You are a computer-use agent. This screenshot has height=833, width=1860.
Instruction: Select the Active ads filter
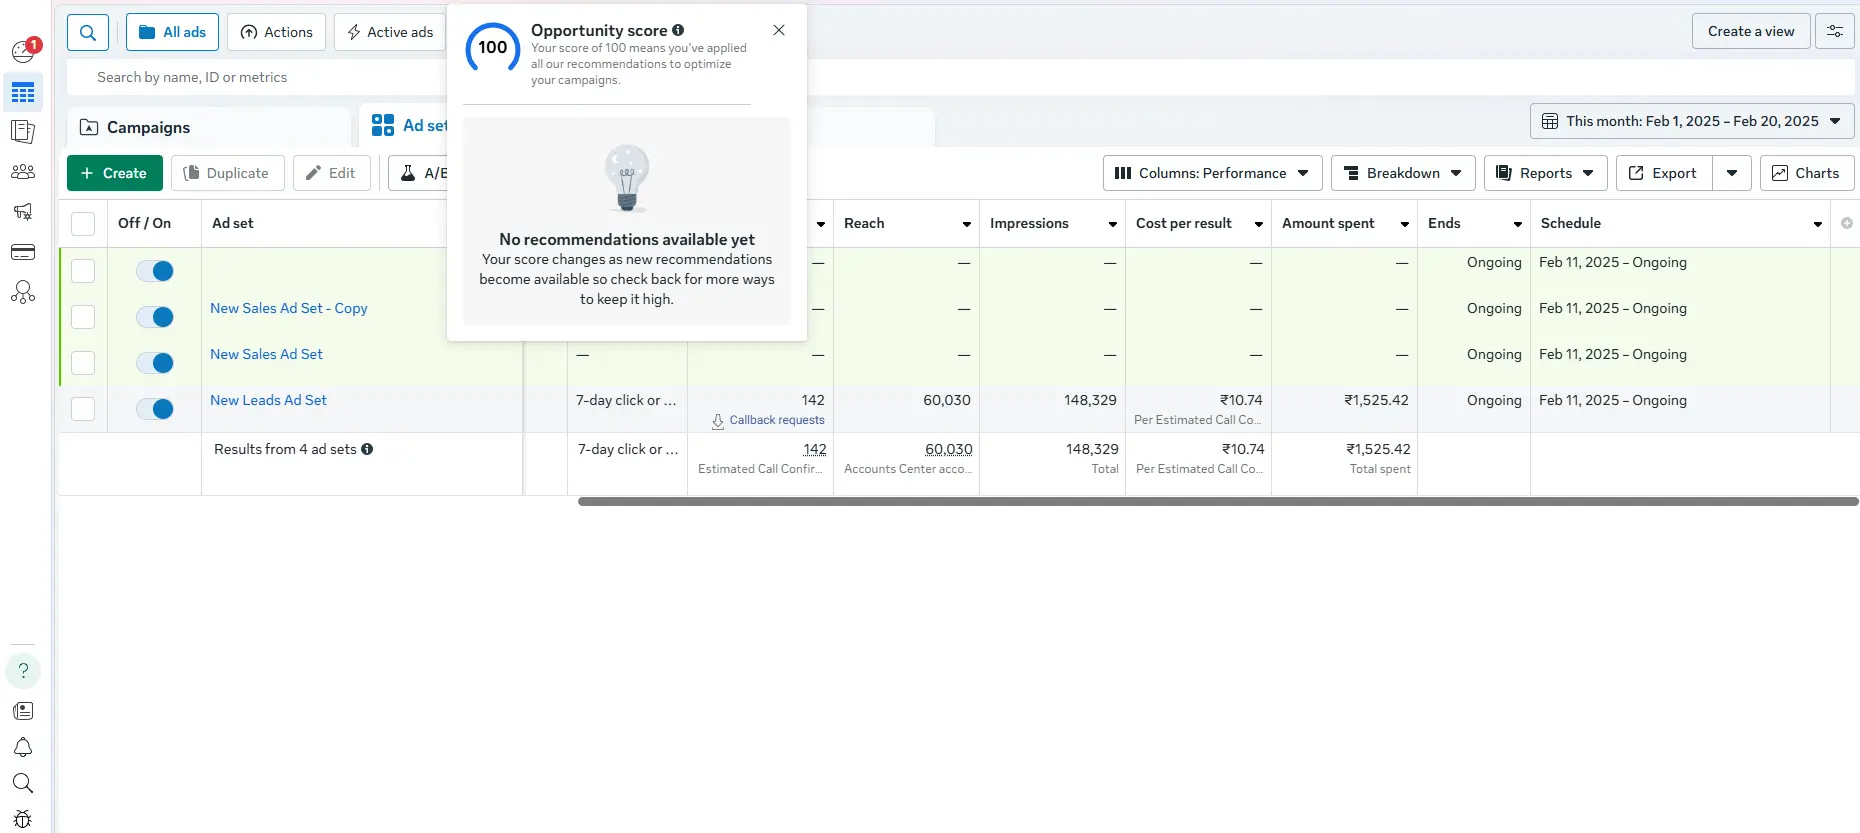pyautogui.click(x=390, y=32)
